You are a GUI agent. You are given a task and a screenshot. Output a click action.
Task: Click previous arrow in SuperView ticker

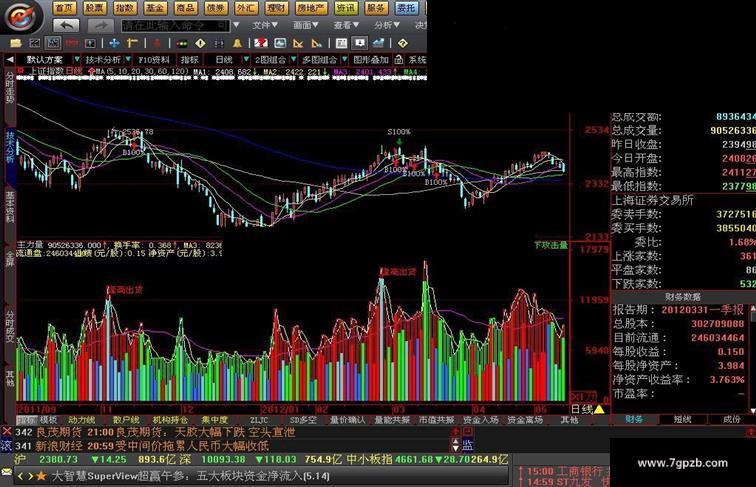coord(20,476)
